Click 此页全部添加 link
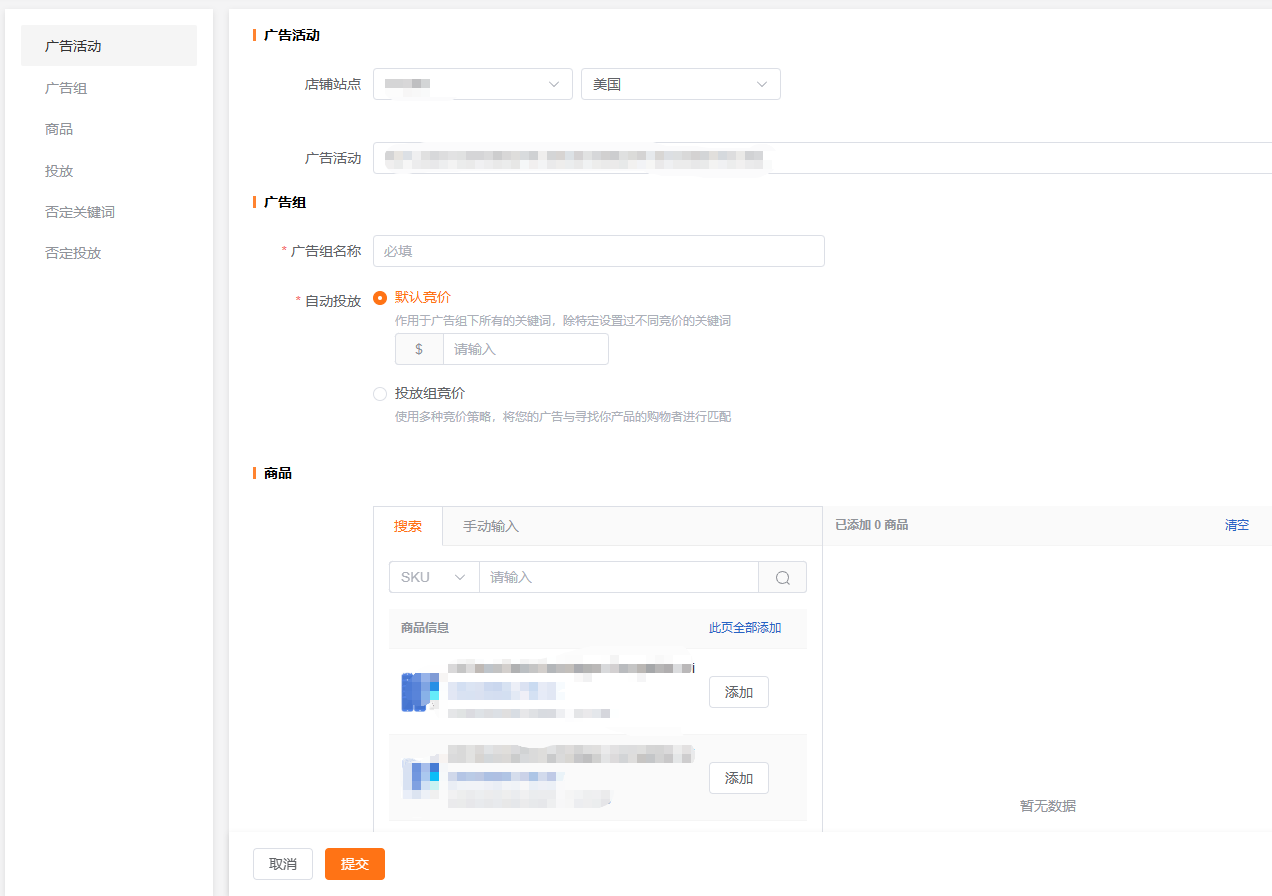1272x896 pixels. point(745,628)
